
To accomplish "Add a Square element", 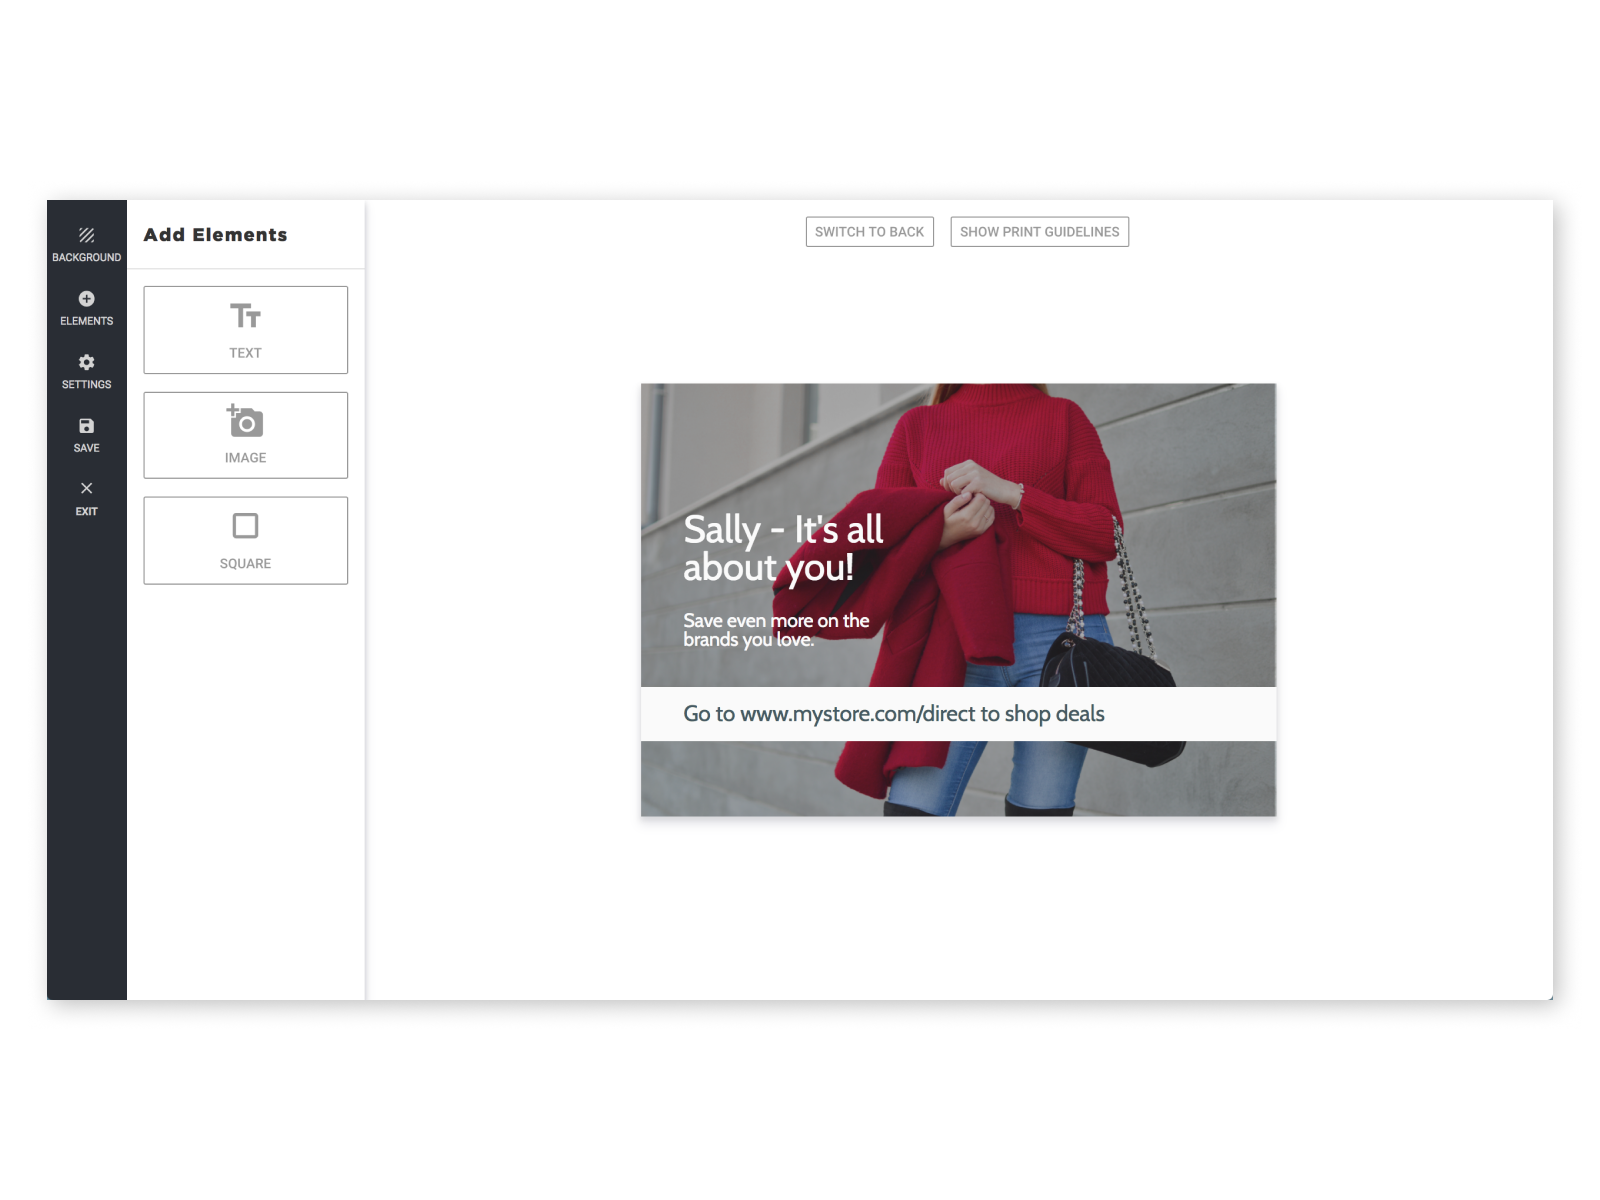I will click(x=245, y=540).
